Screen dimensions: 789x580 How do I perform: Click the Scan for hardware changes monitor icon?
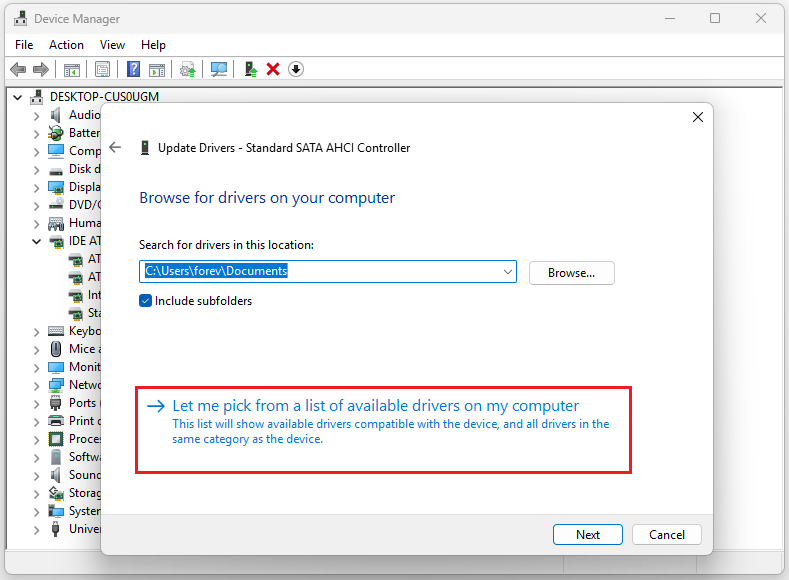click(x=219, y=69)
